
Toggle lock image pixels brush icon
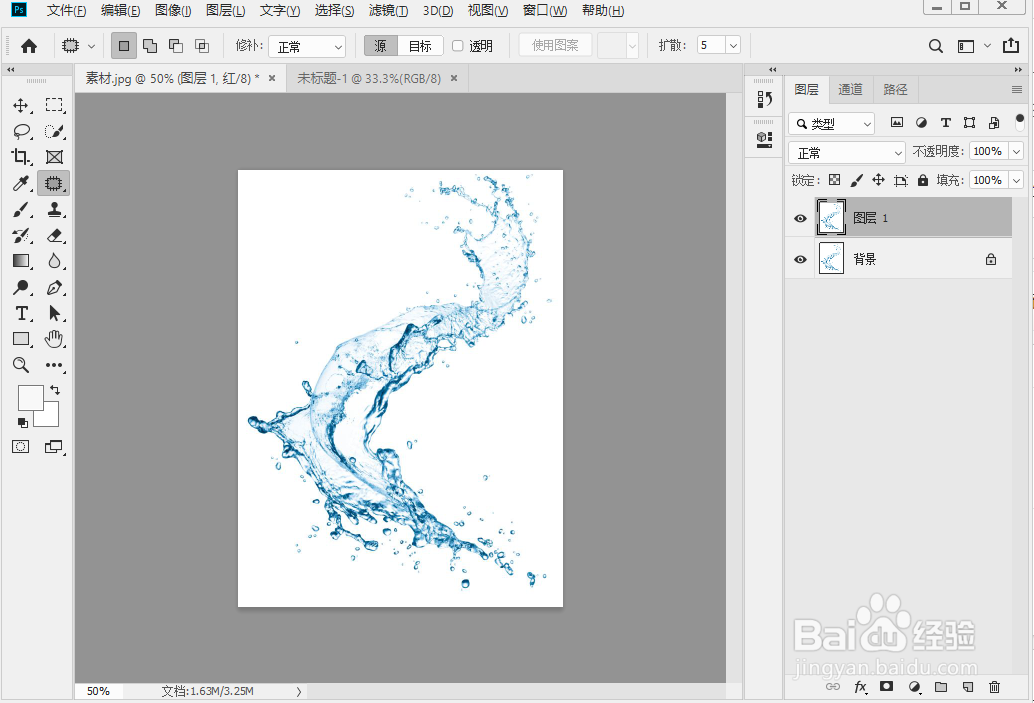tap(857, 180)
